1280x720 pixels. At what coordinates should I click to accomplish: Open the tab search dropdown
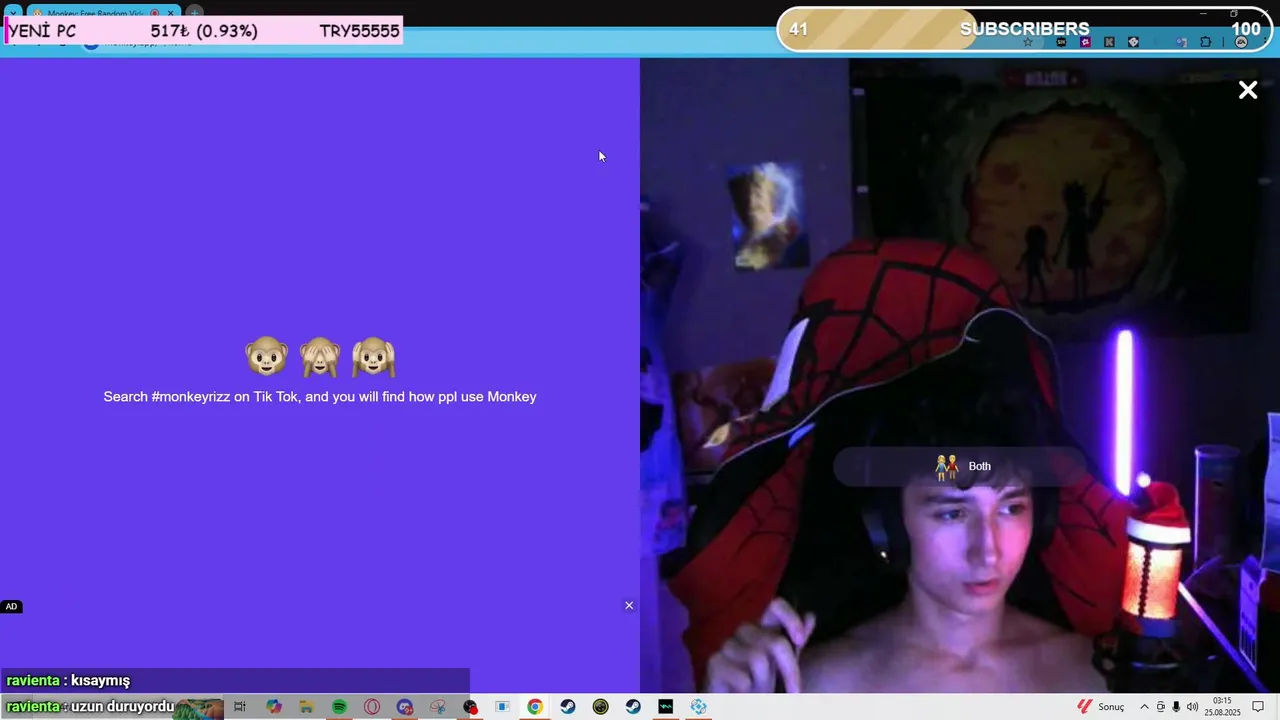tap(13, 13)
